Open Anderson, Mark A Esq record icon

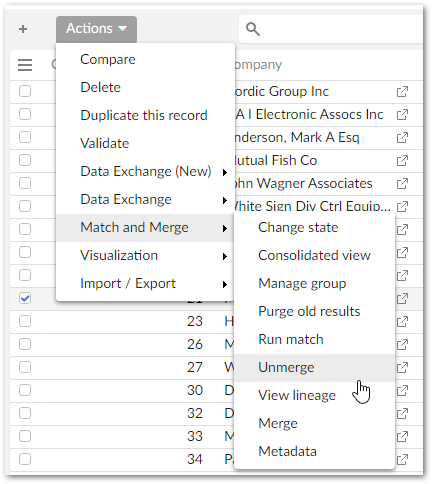click(402, 137)
